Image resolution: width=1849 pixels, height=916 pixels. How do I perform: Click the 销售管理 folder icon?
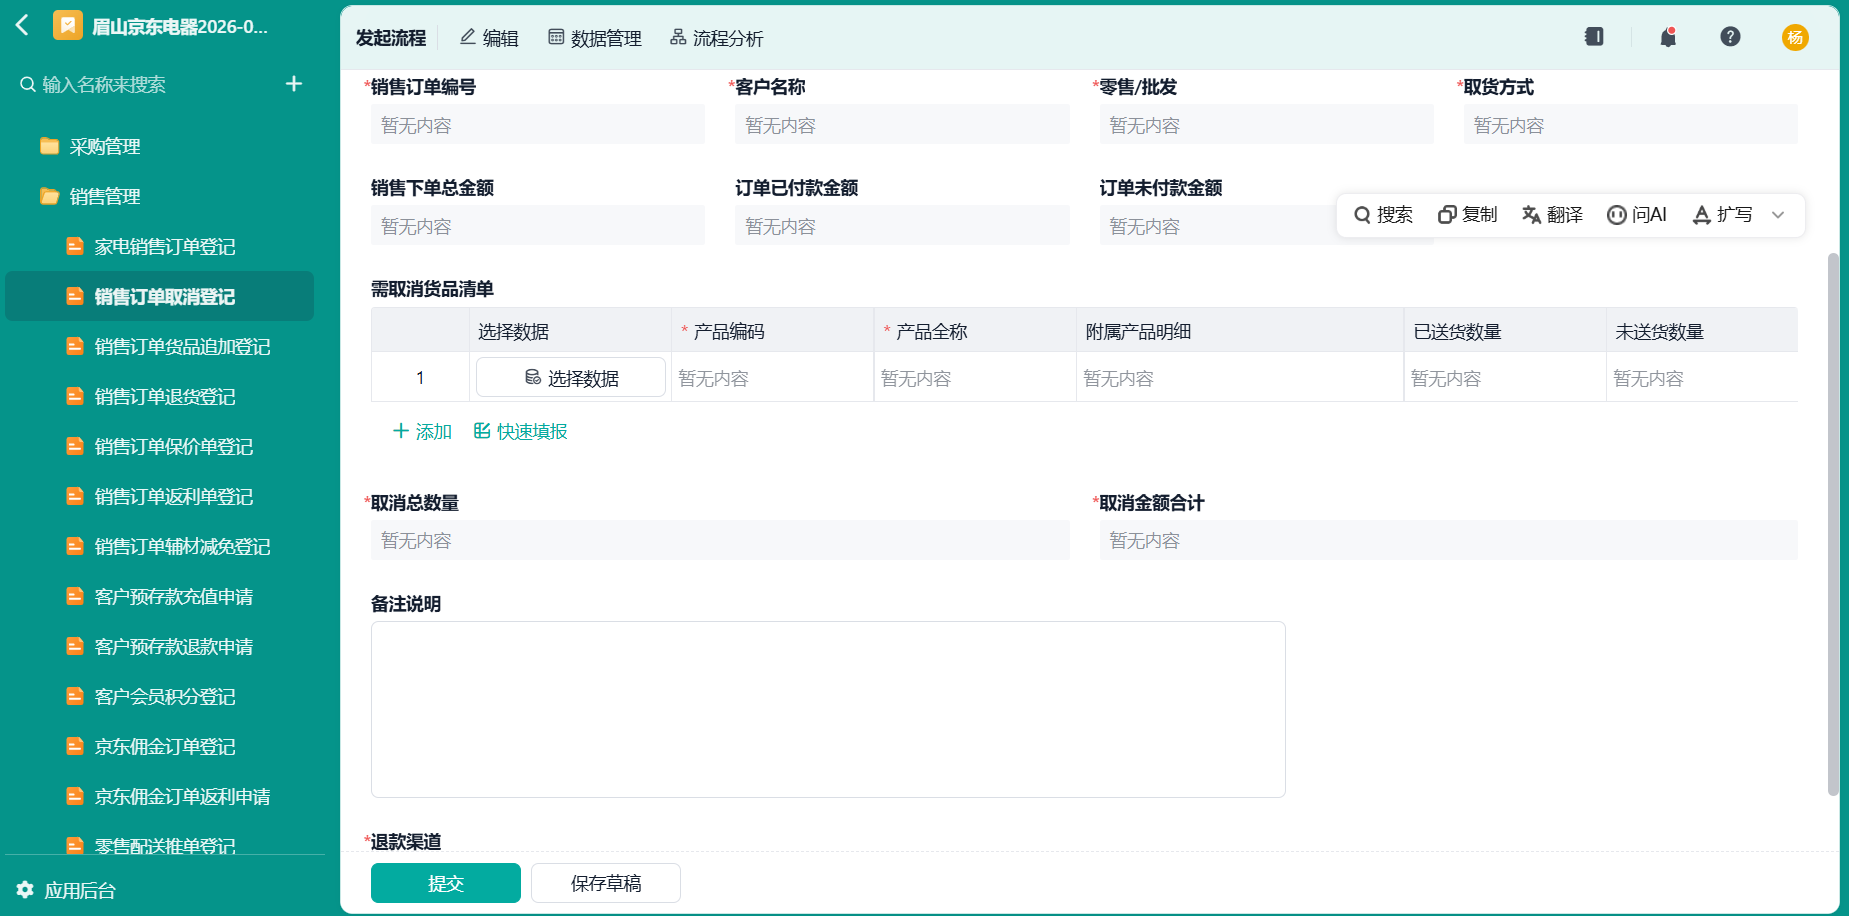[x=49, y=196]
